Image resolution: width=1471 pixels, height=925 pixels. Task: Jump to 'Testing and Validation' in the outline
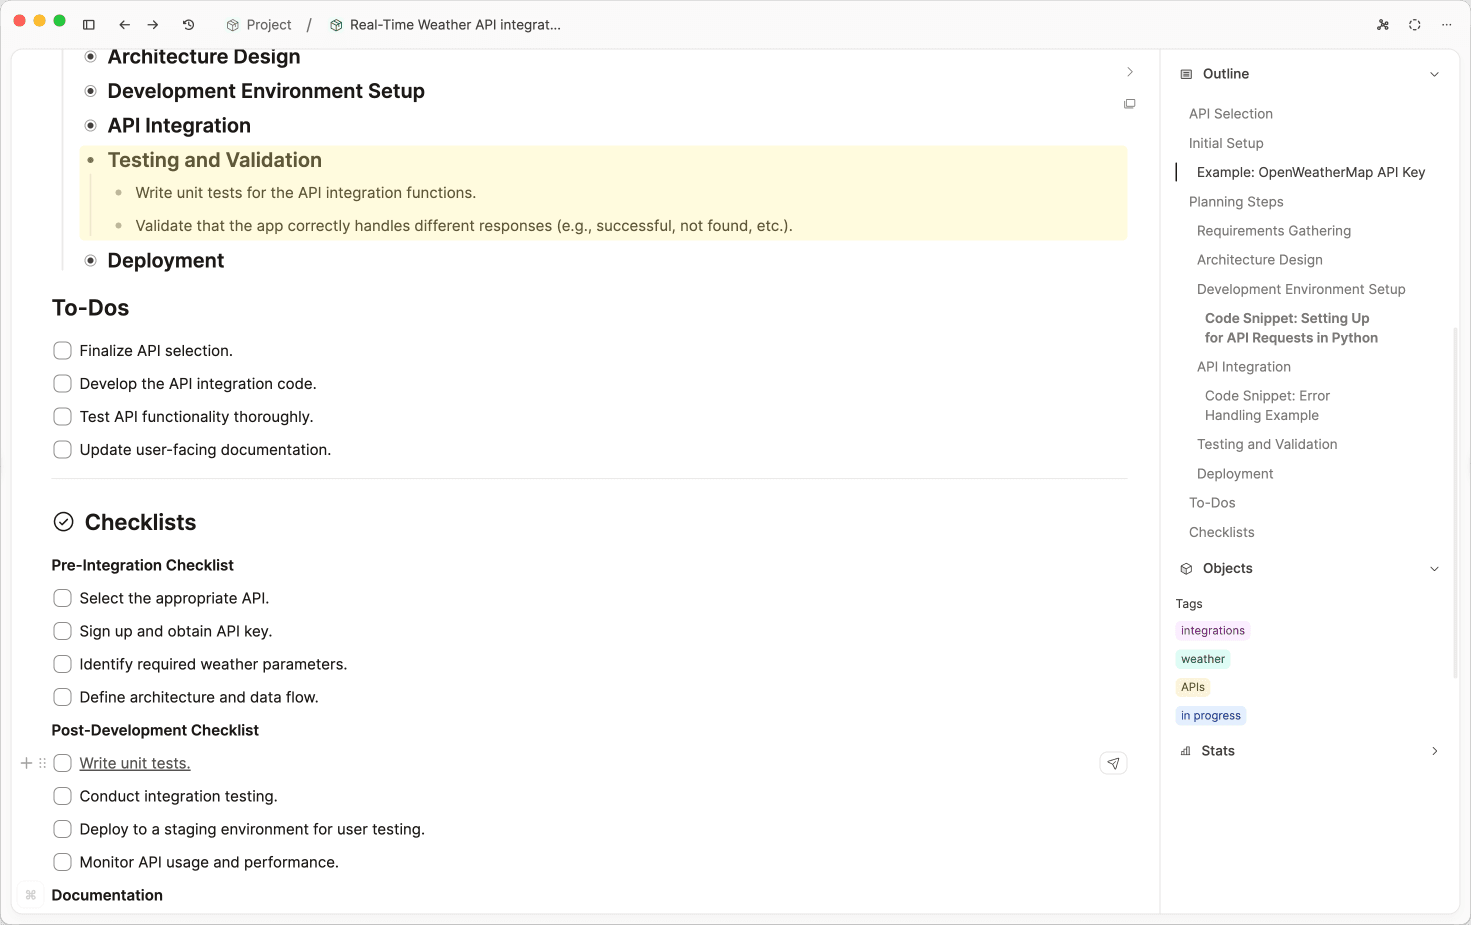(1266, 444)
